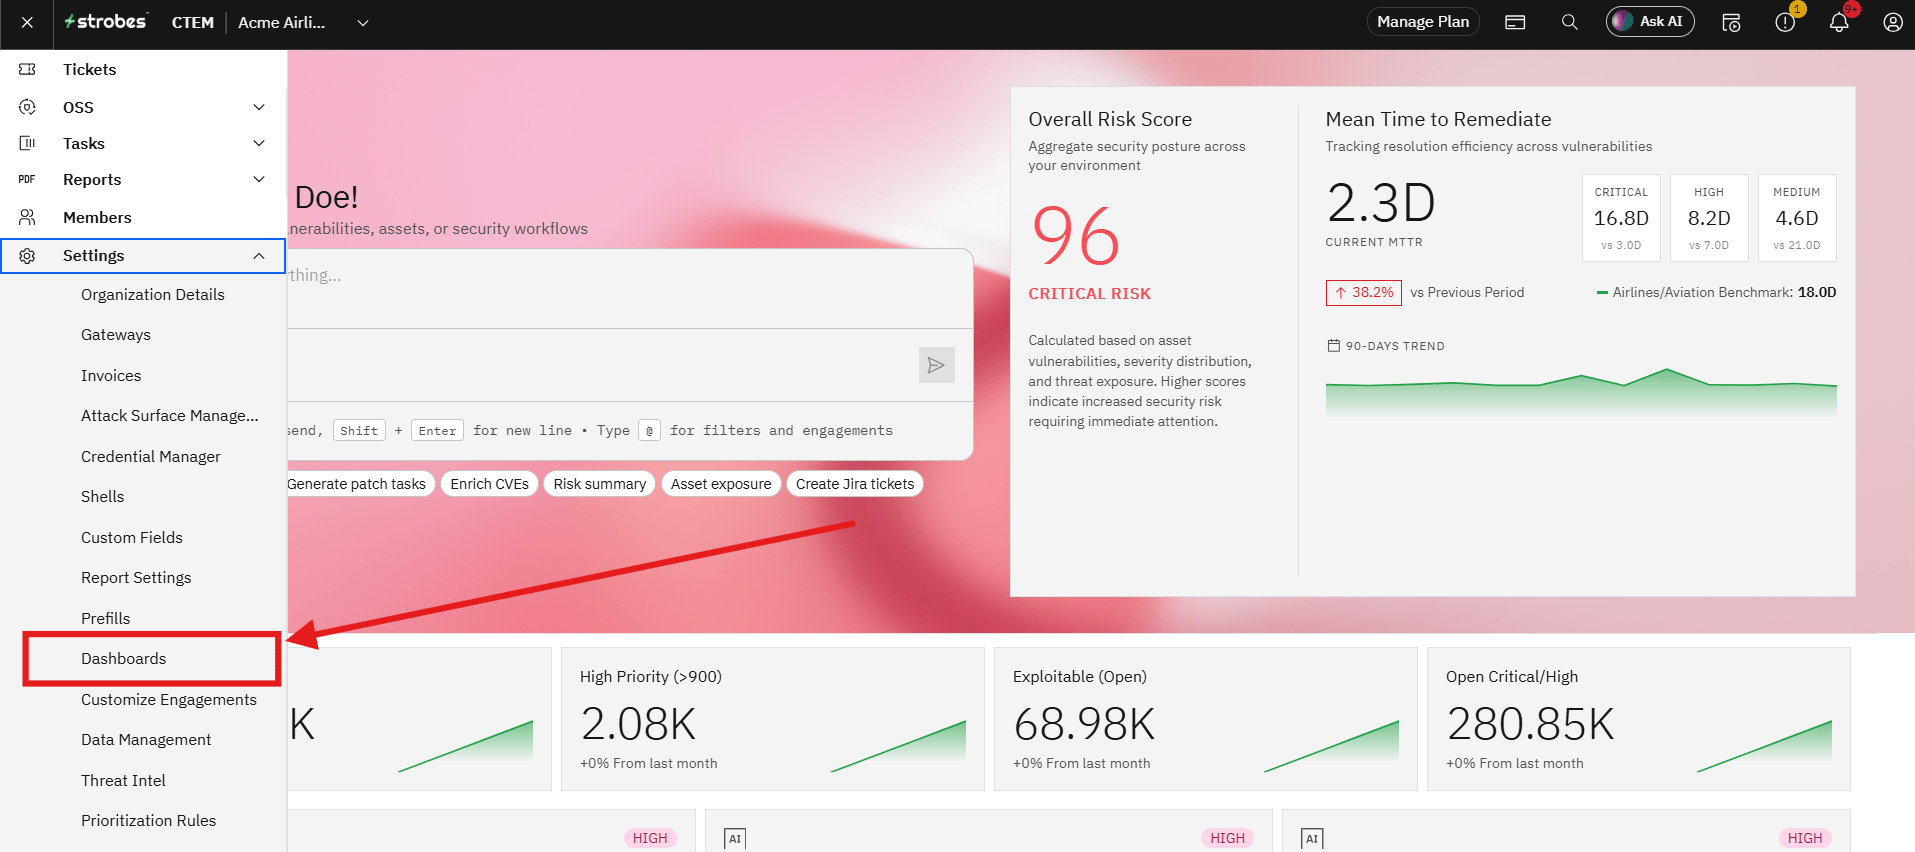
Task: Expand the Tasks menu chevron
Action: point(259,143)
